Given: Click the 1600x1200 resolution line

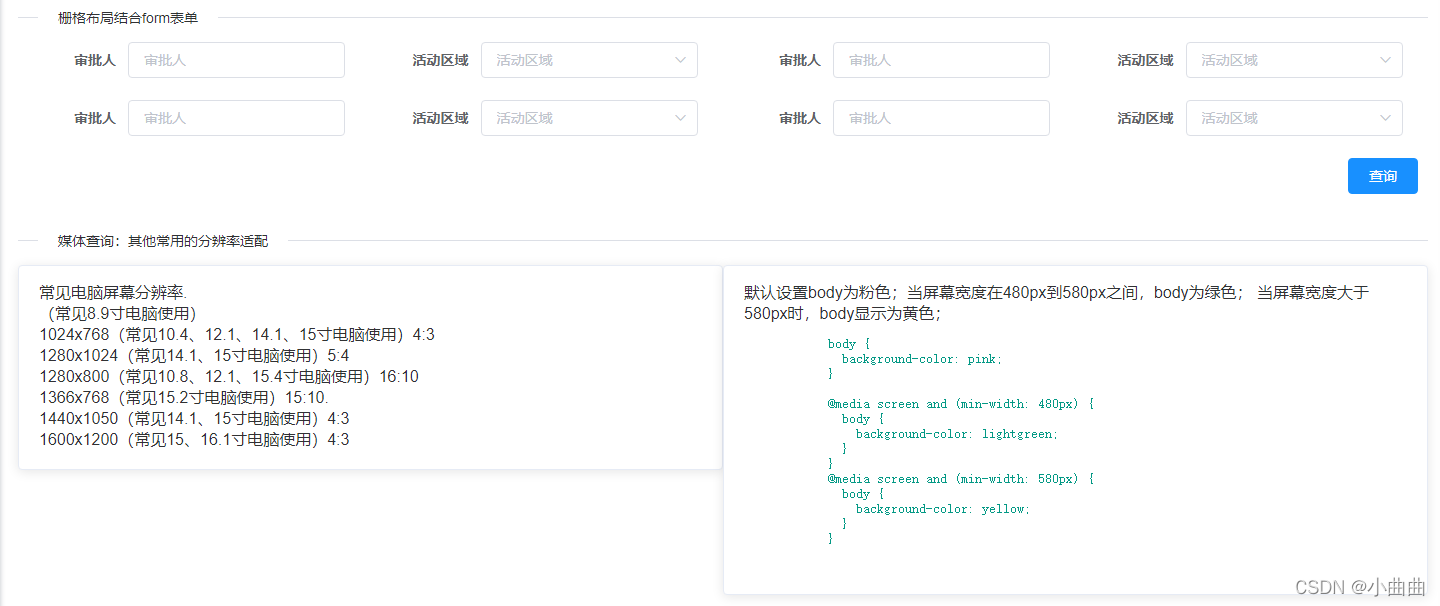Looking at the screenshot, I should pyautogui.click(x=193, y=439).
